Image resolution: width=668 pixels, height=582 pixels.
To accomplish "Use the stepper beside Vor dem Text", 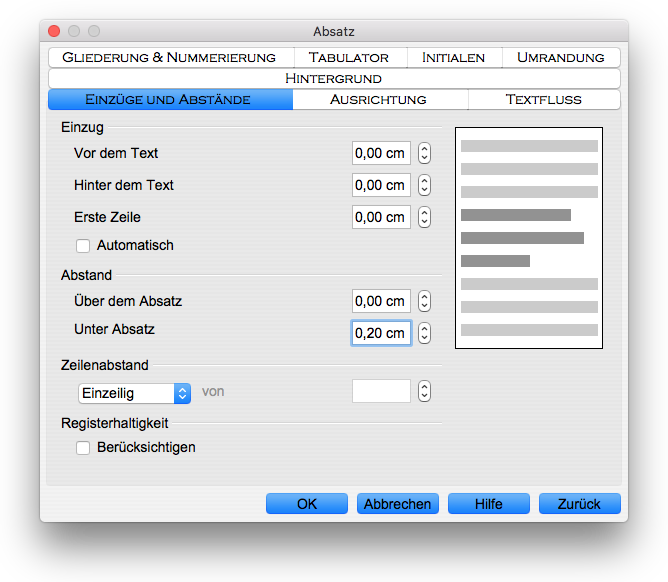I will tap(424, 153).
